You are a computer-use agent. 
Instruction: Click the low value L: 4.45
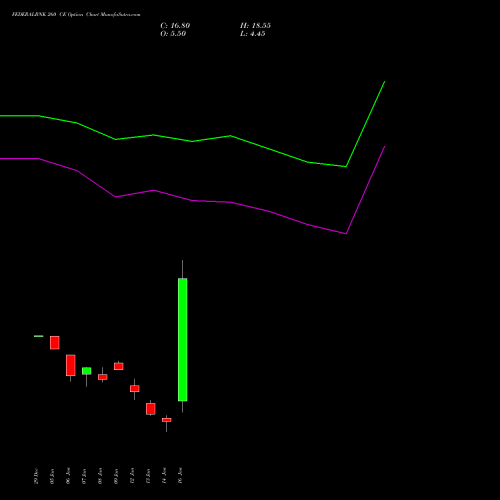[x=253, y=34]
